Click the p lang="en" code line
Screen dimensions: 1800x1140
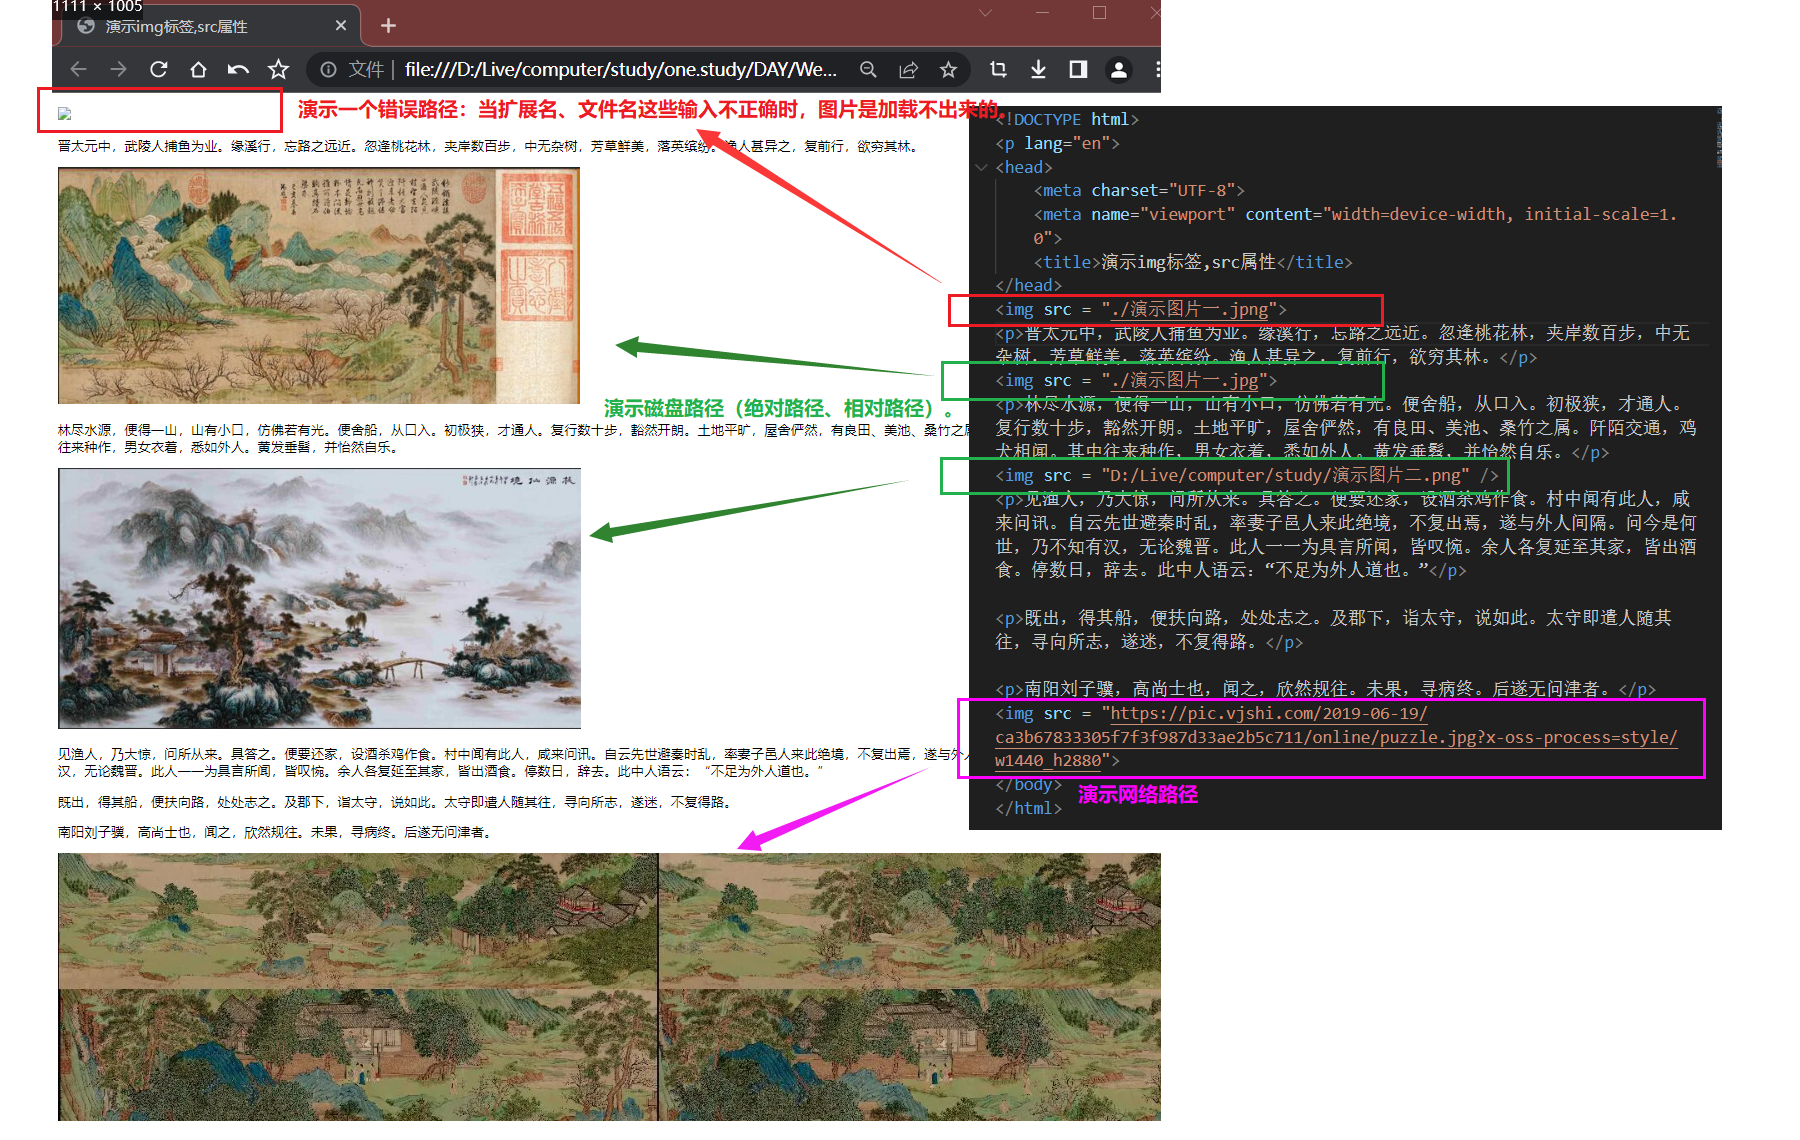coord(1057,143)
